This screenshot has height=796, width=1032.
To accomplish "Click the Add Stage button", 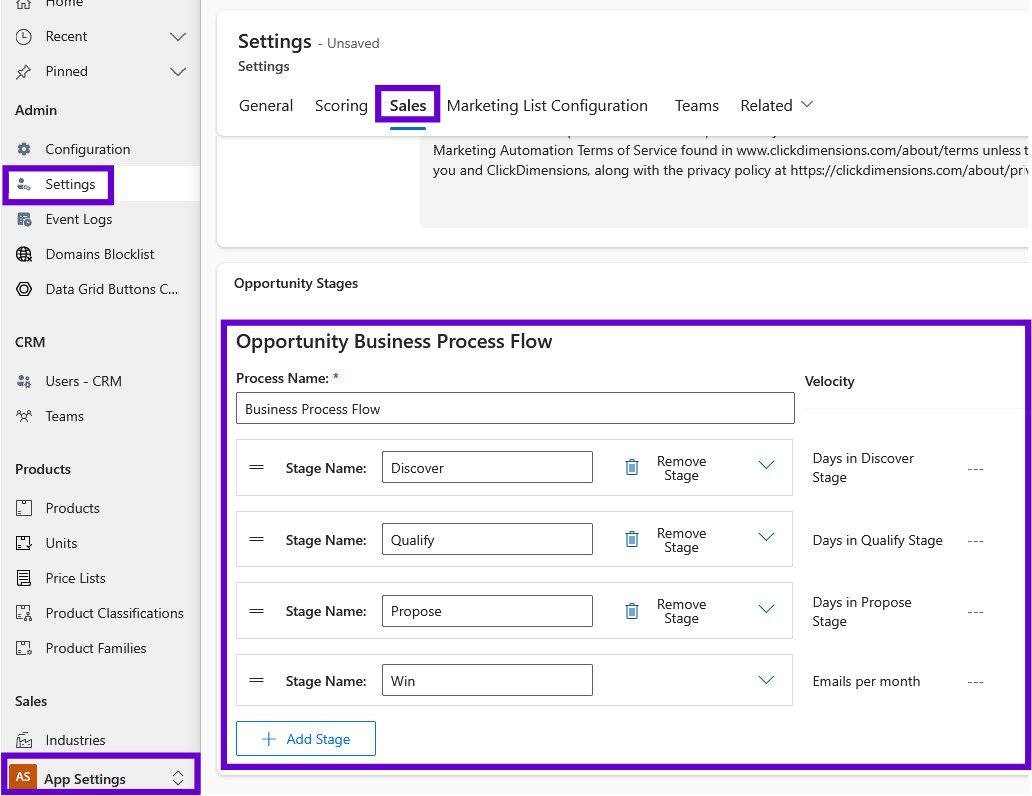I will point(306,739).
